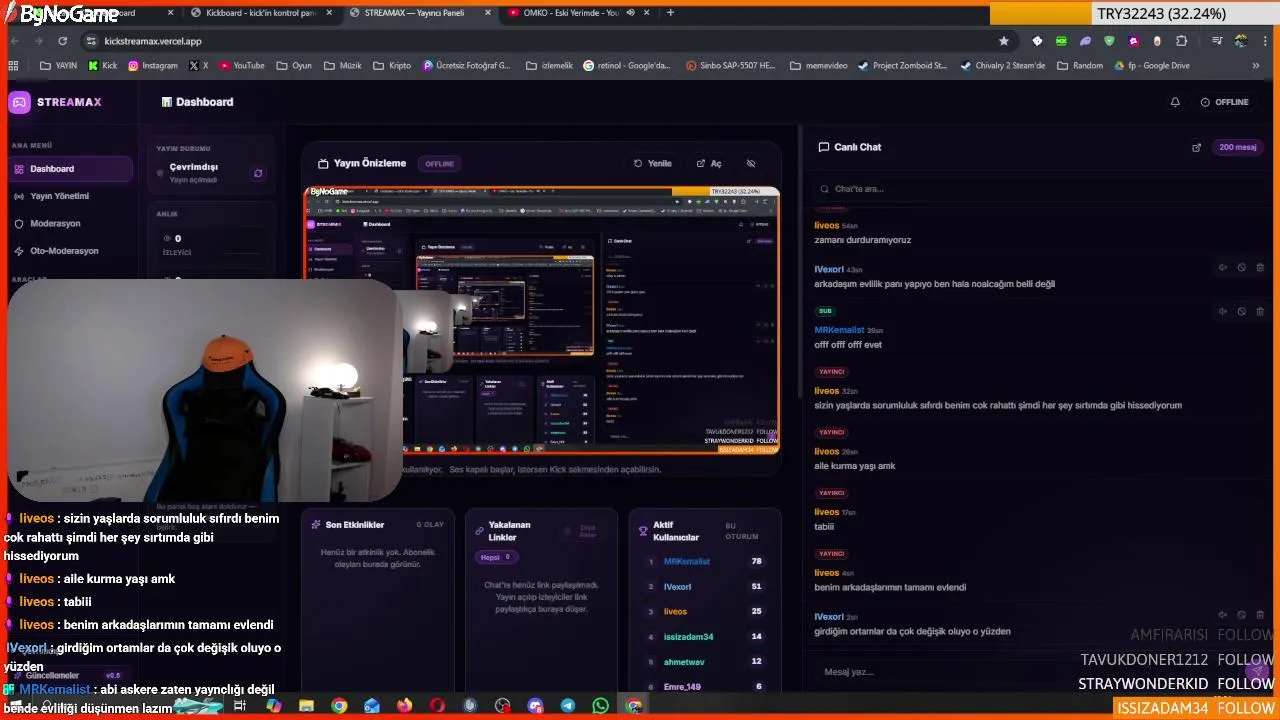This screenshot has width=1280, height=720.
Task: Open the Kripto bookmarks folder
Action: (392, 66)
